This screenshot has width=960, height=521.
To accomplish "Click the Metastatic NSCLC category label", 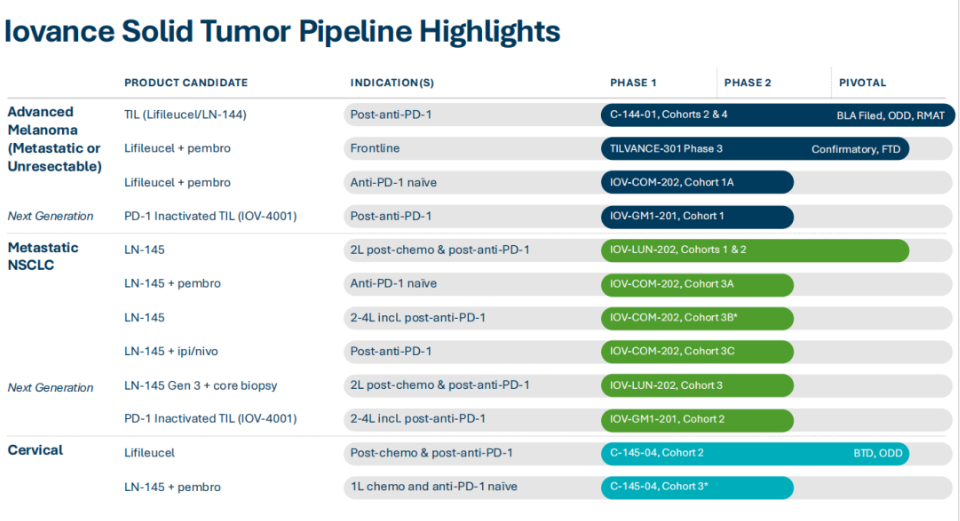I will tap(43, 257).
